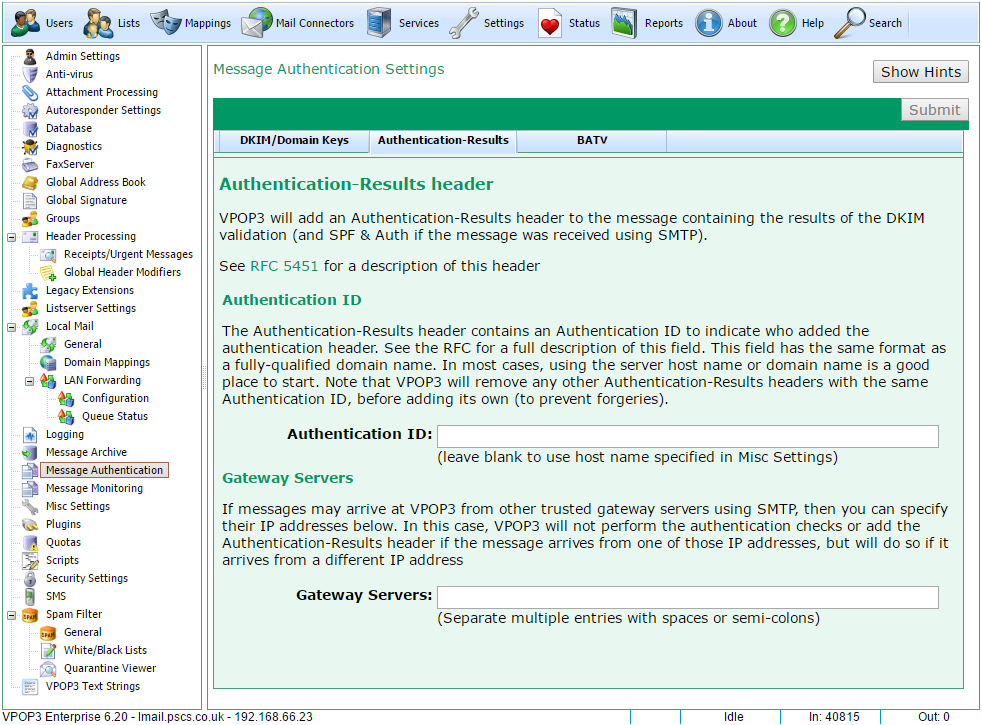982x725 pixels.
Task: Open the RFC 5451 link
Action: pyautogui.click(x=284, y=266)
